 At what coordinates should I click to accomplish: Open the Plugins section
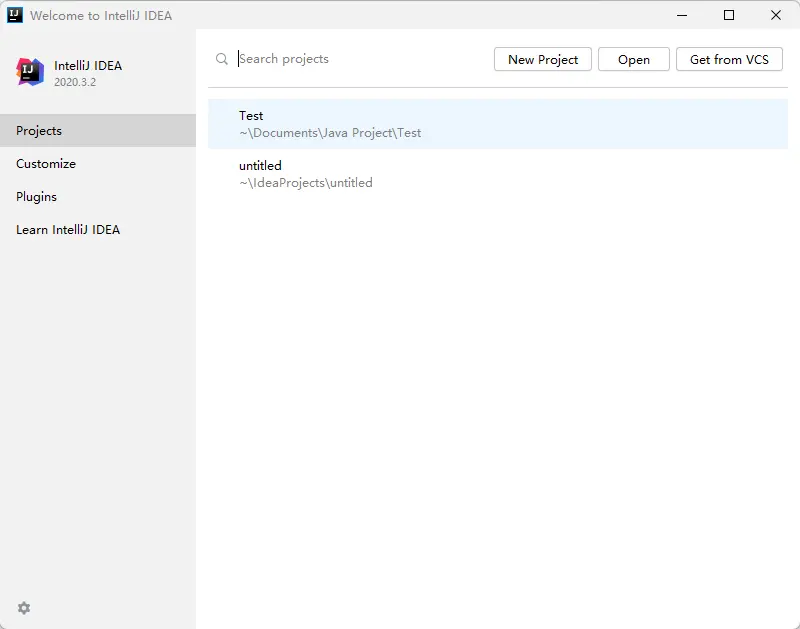pyautogui.click(x=36, y=197)
